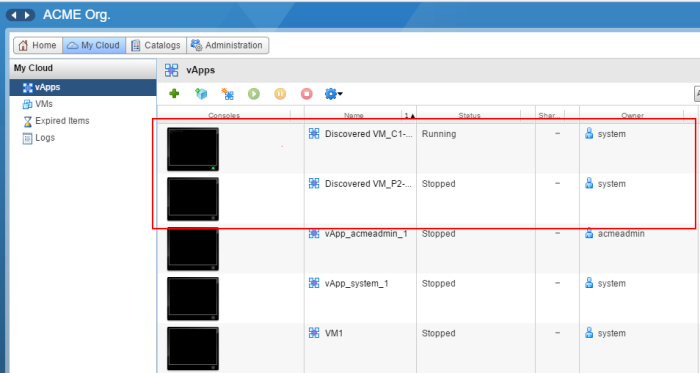
Task: Open the Administration tab
Action: (228, 45)
